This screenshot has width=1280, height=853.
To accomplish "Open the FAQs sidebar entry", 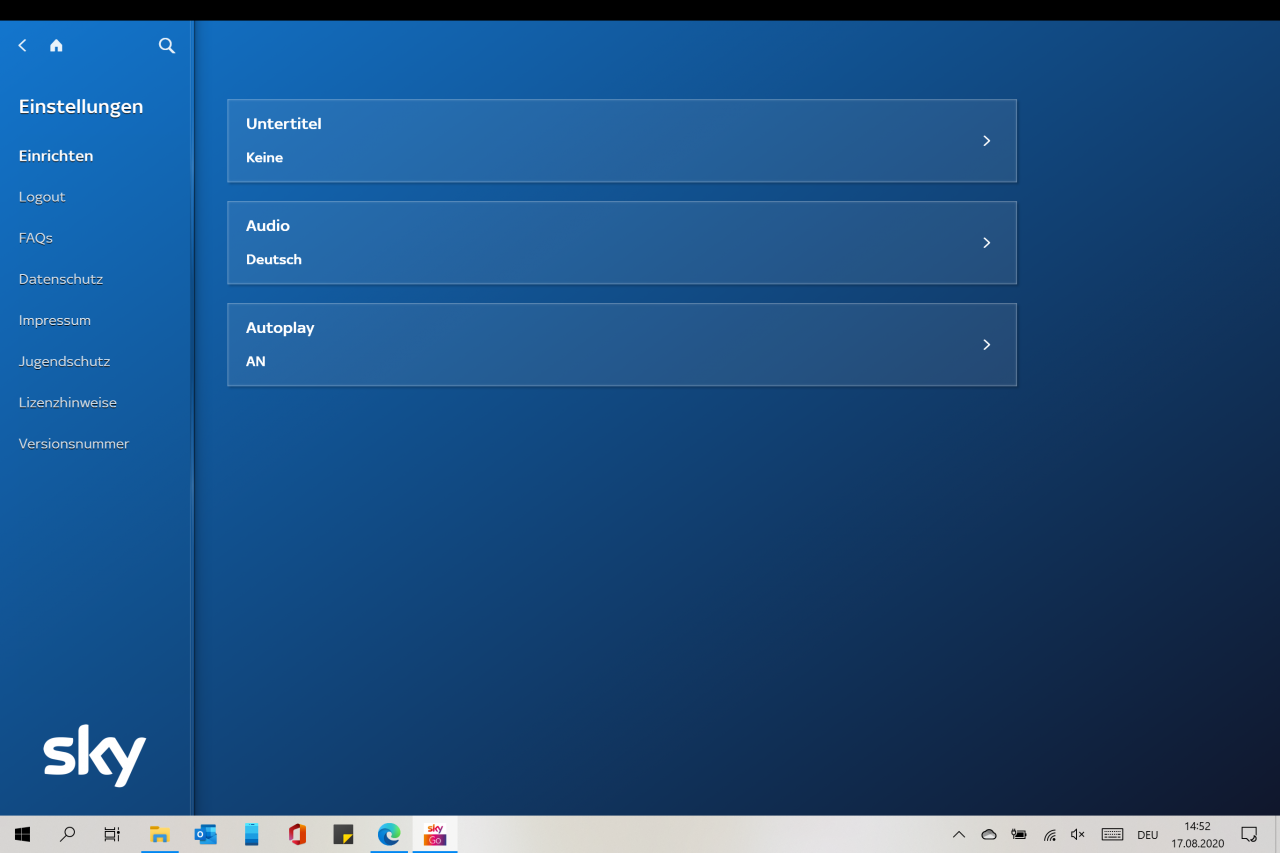I will coord(36,238).
